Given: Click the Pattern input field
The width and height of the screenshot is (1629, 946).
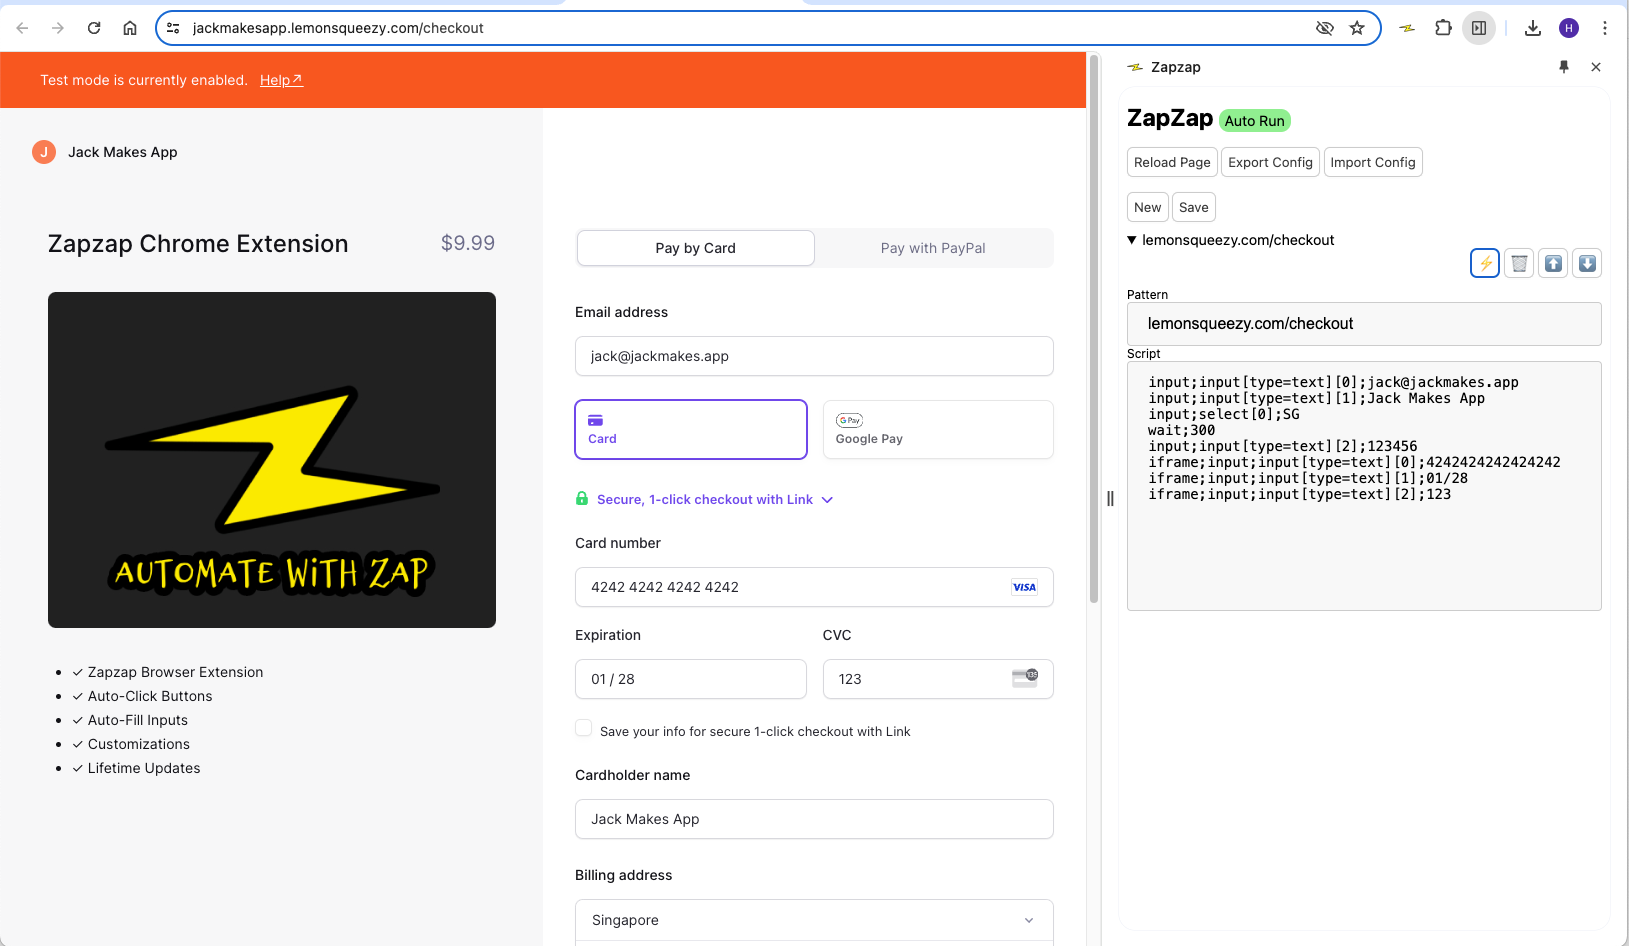Looking at the screenshot, I should pyautogui.click(x=1364, y=324).
